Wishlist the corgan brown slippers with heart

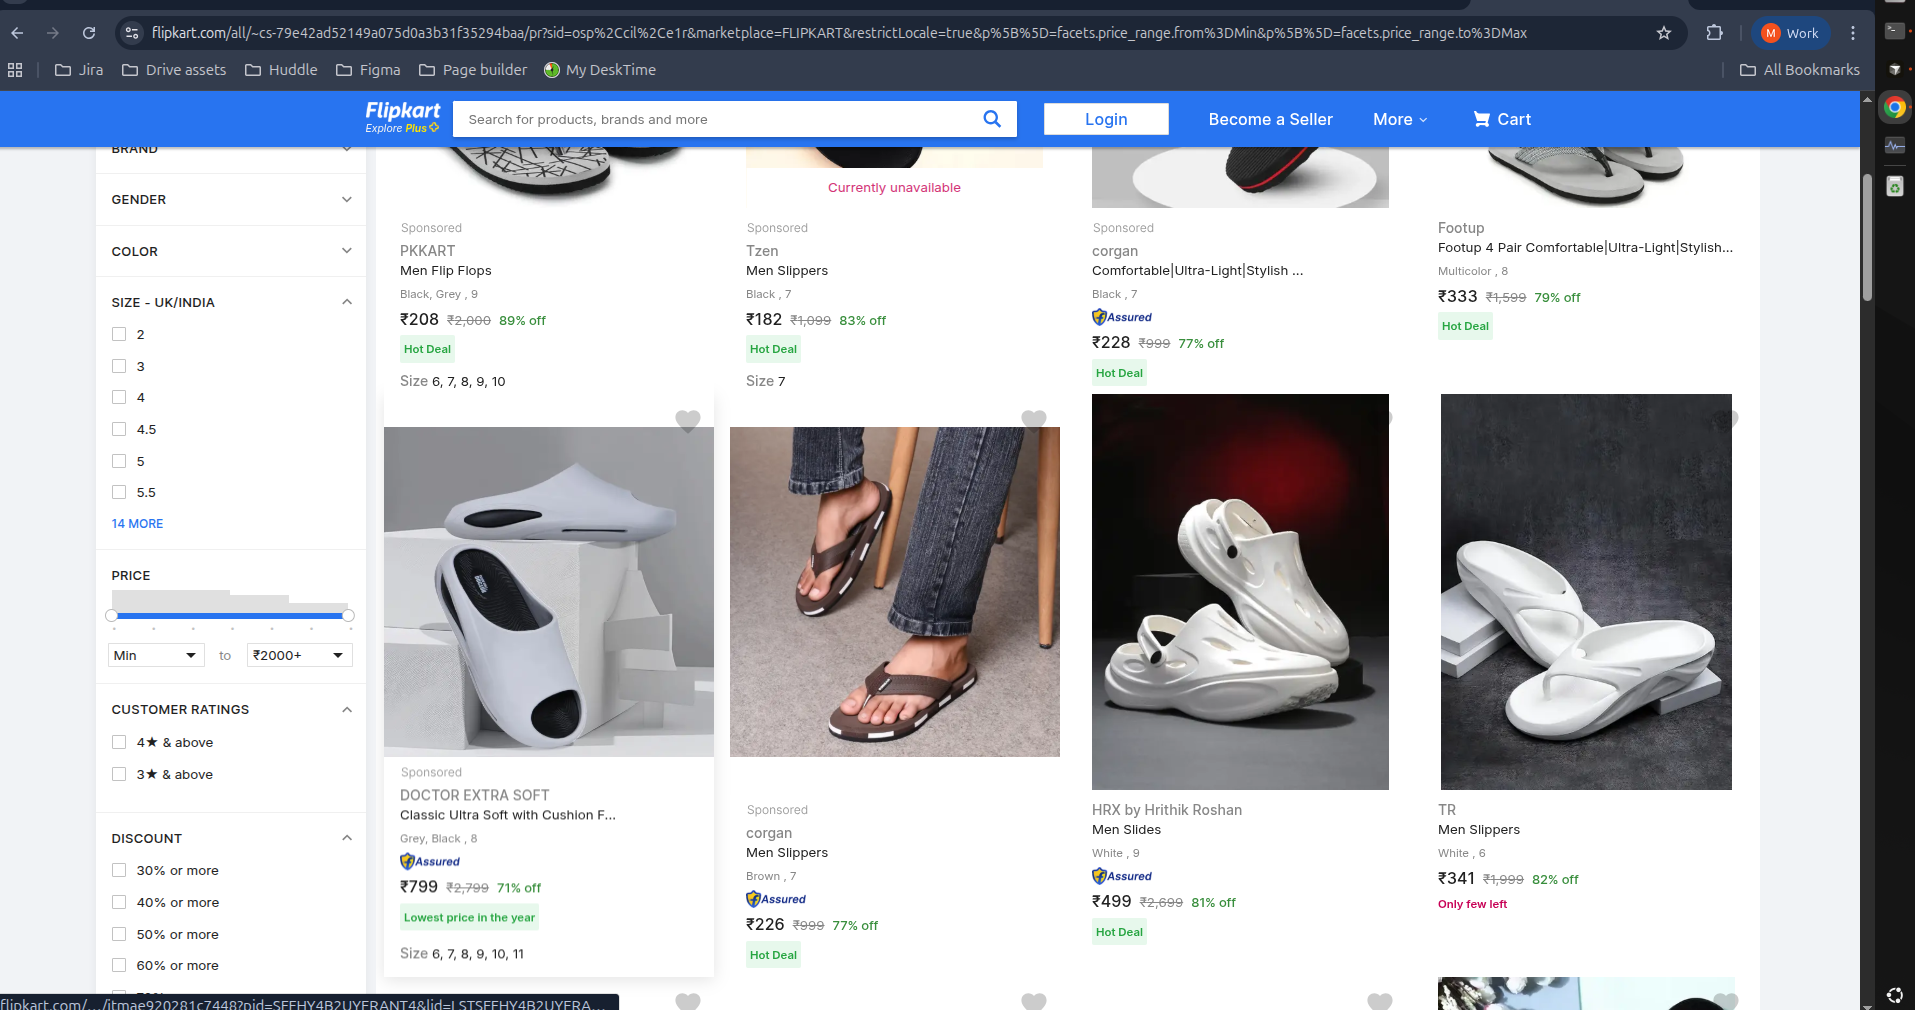[1034, 419]
